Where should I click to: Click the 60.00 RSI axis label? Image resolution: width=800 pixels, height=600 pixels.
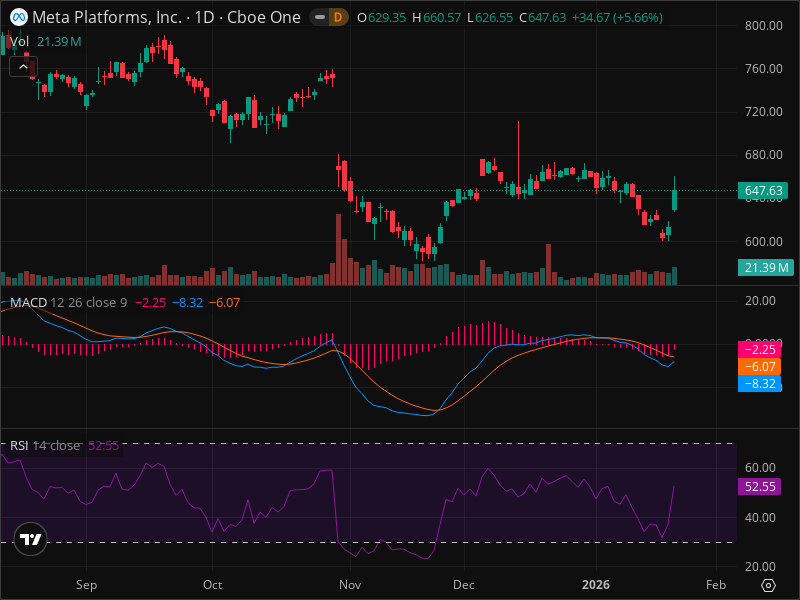click(760, 467)
